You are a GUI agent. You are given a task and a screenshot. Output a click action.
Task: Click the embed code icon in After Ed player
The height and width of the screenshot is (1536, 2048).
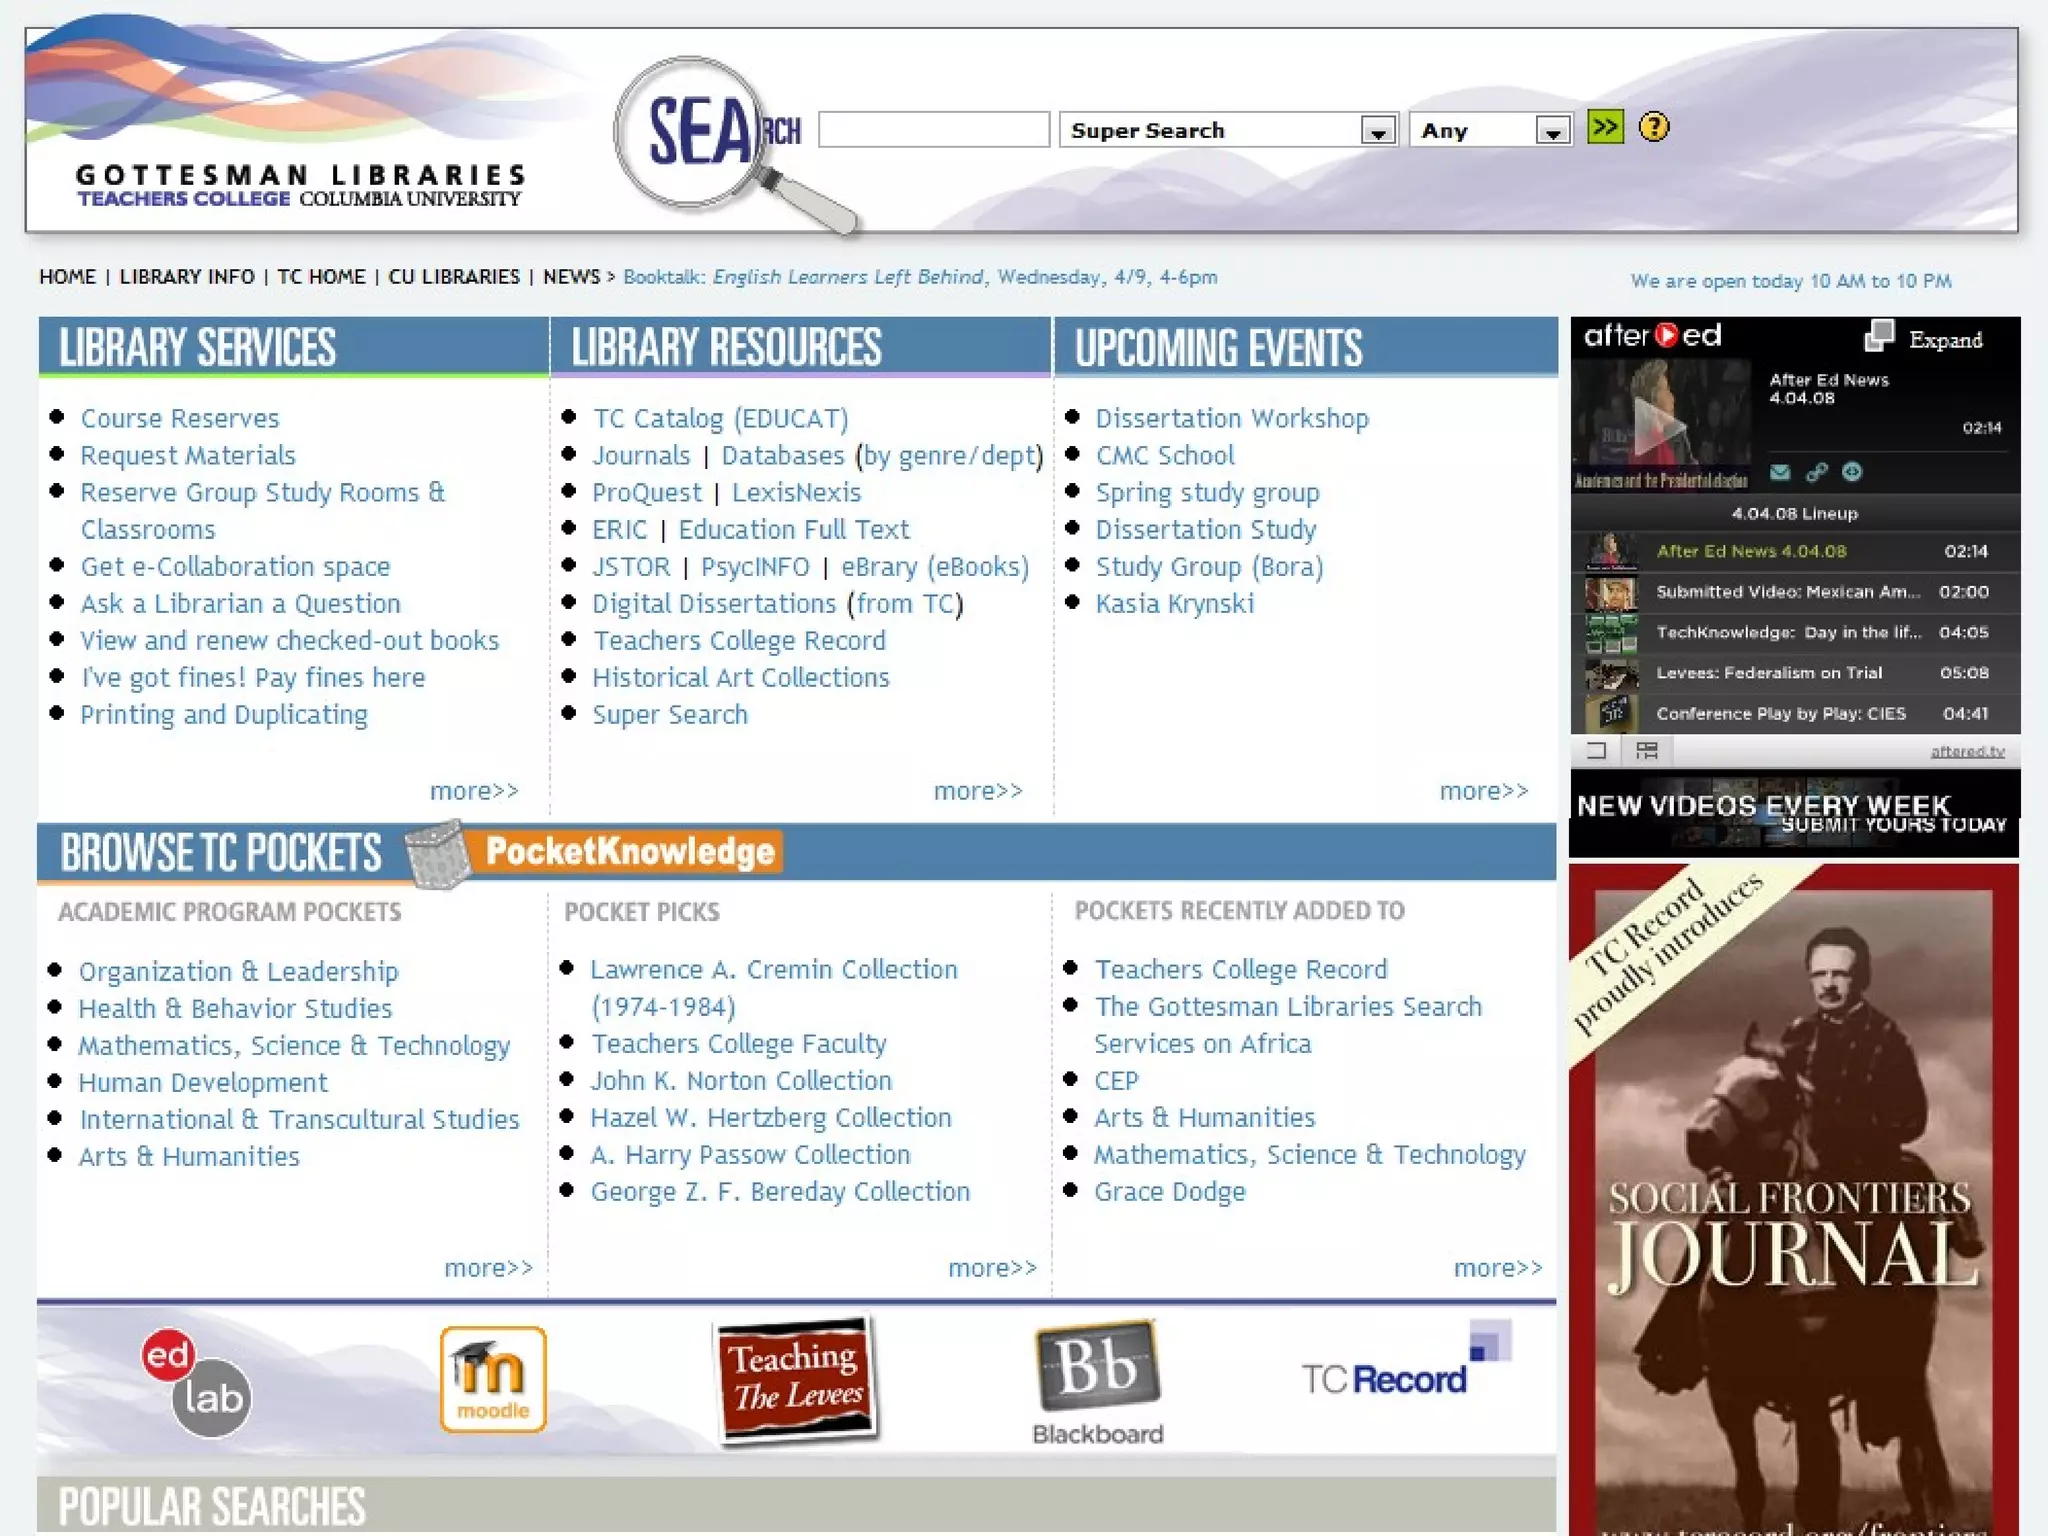point(1852,472)
